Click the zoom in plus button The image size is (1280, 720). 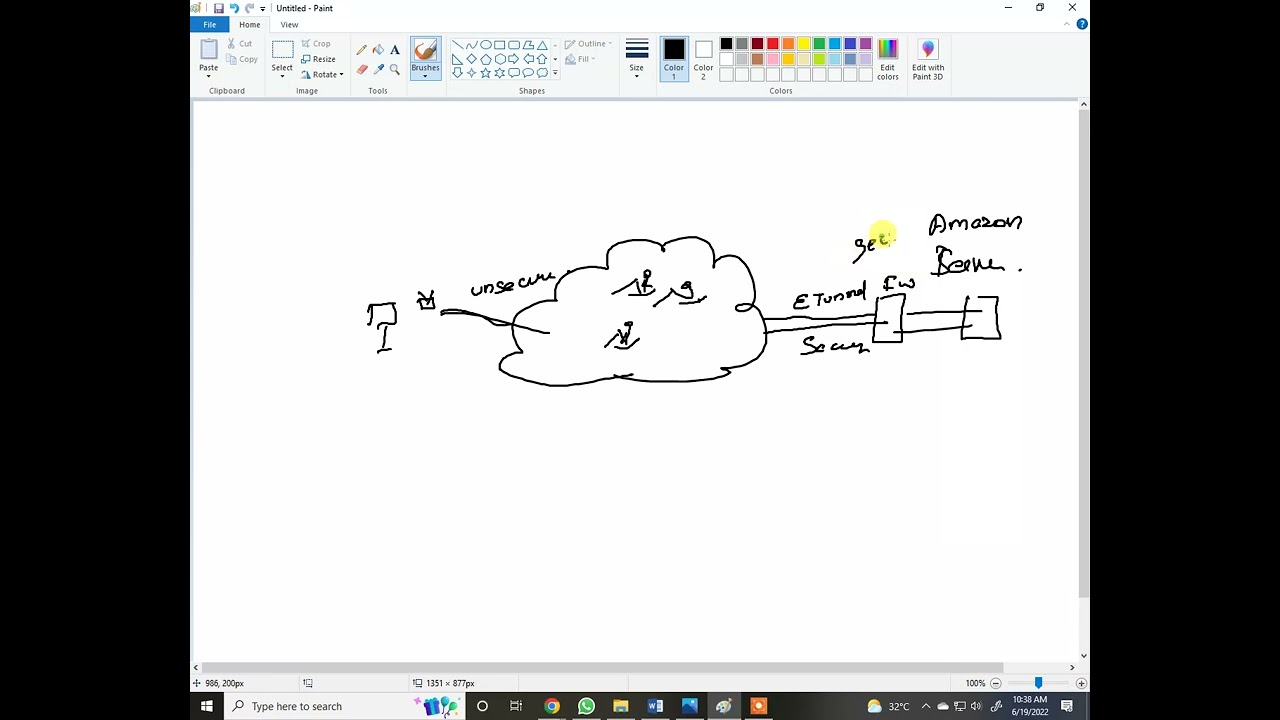point(1081,683)
